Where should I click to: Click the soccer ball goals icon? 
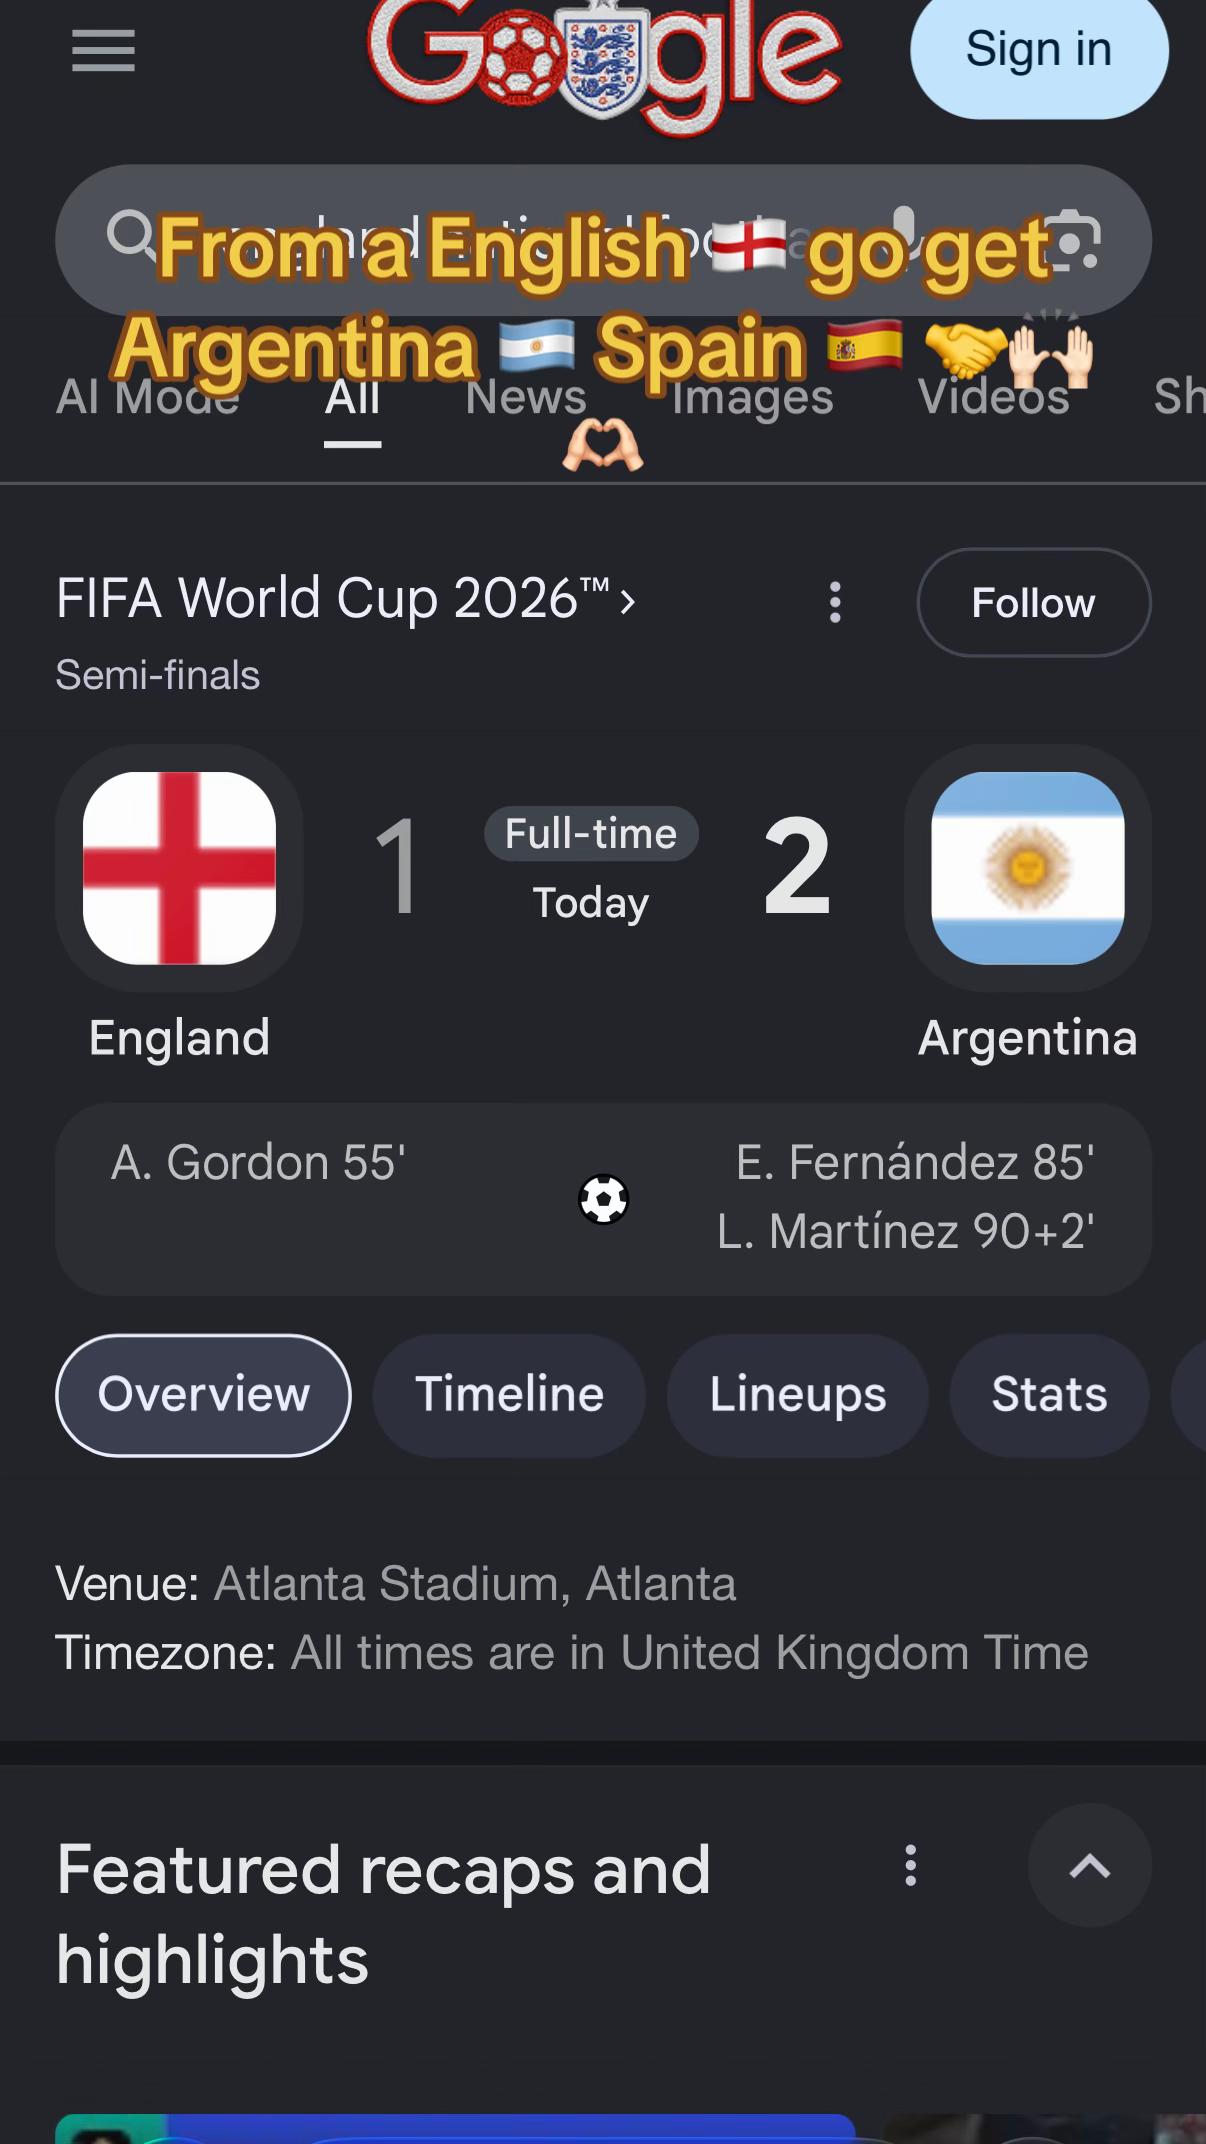[x=603, y=1199]
